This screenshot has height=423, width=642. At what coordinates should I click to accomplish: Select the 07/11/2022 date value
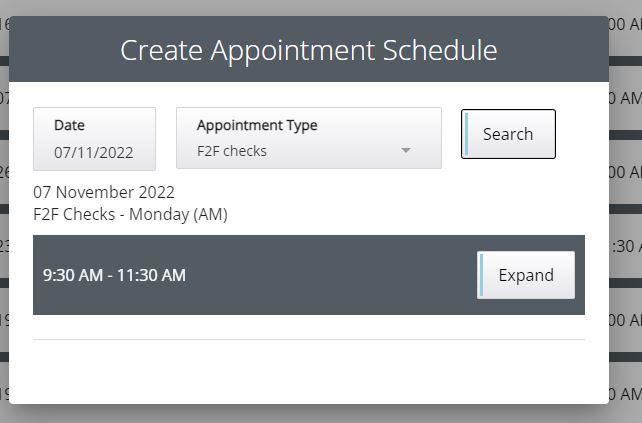(94, 153)
